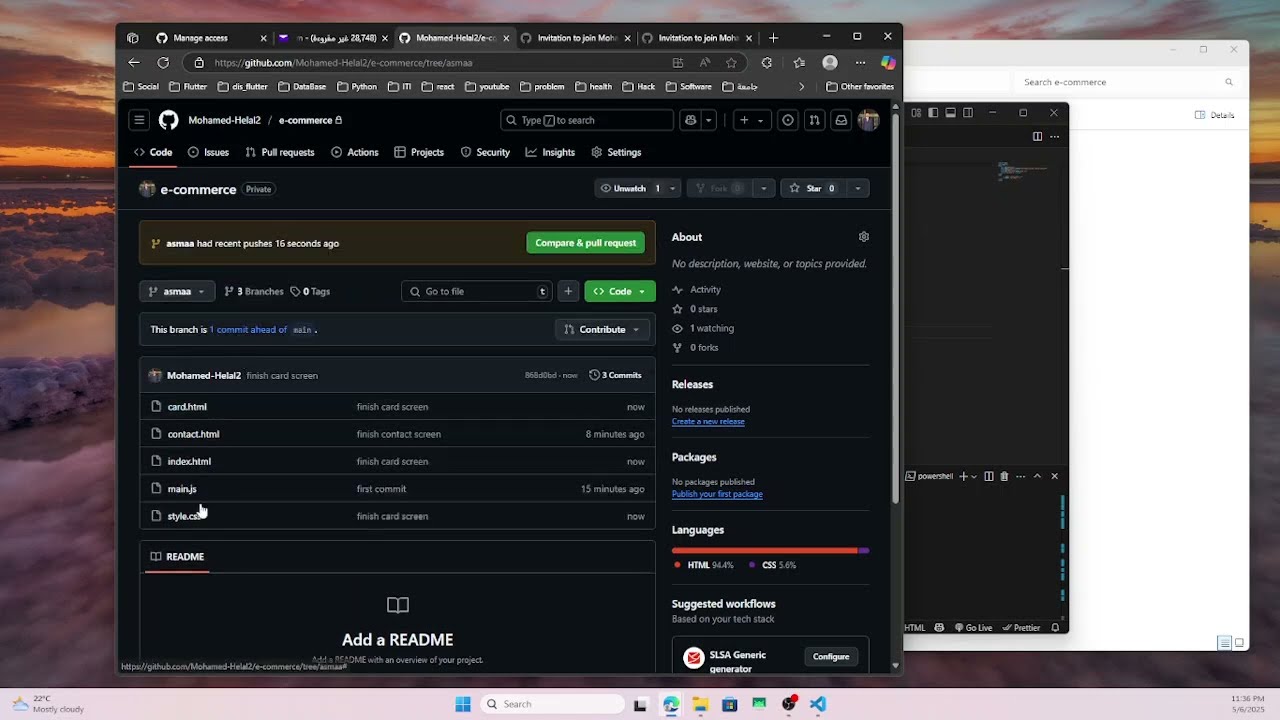Open the 1 commit ahead of link
This screenshot has width=1280, height=720.
tap(248, 329)
